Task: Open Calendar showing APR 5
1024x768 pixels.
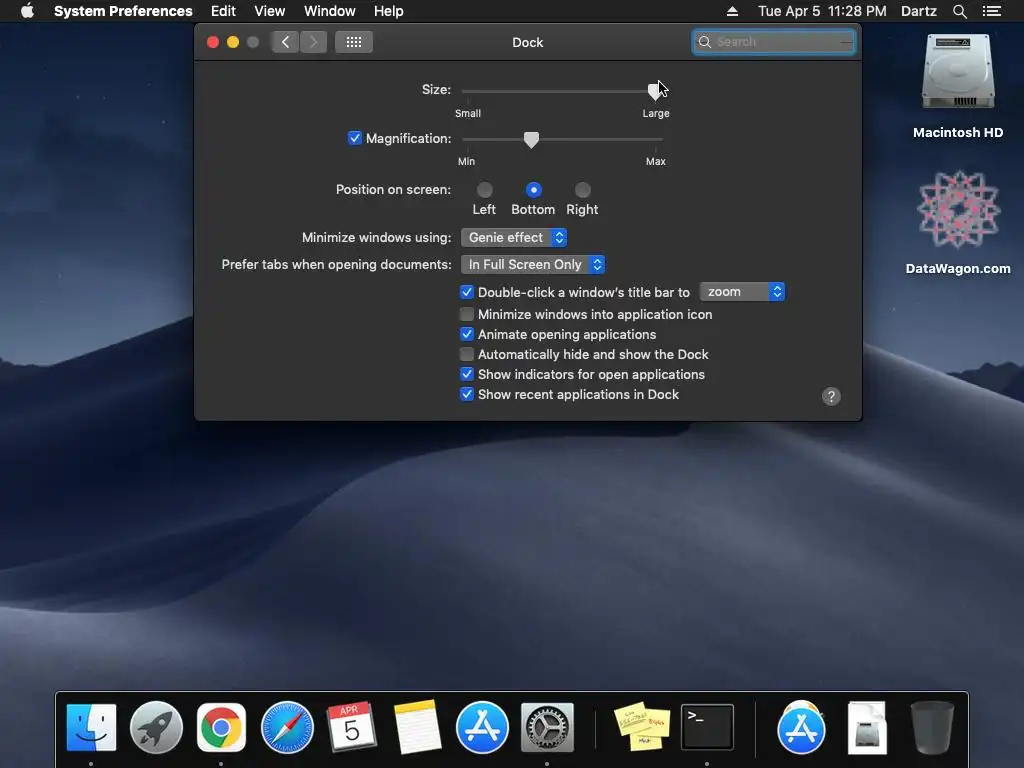Action: [x=351, y=726]
